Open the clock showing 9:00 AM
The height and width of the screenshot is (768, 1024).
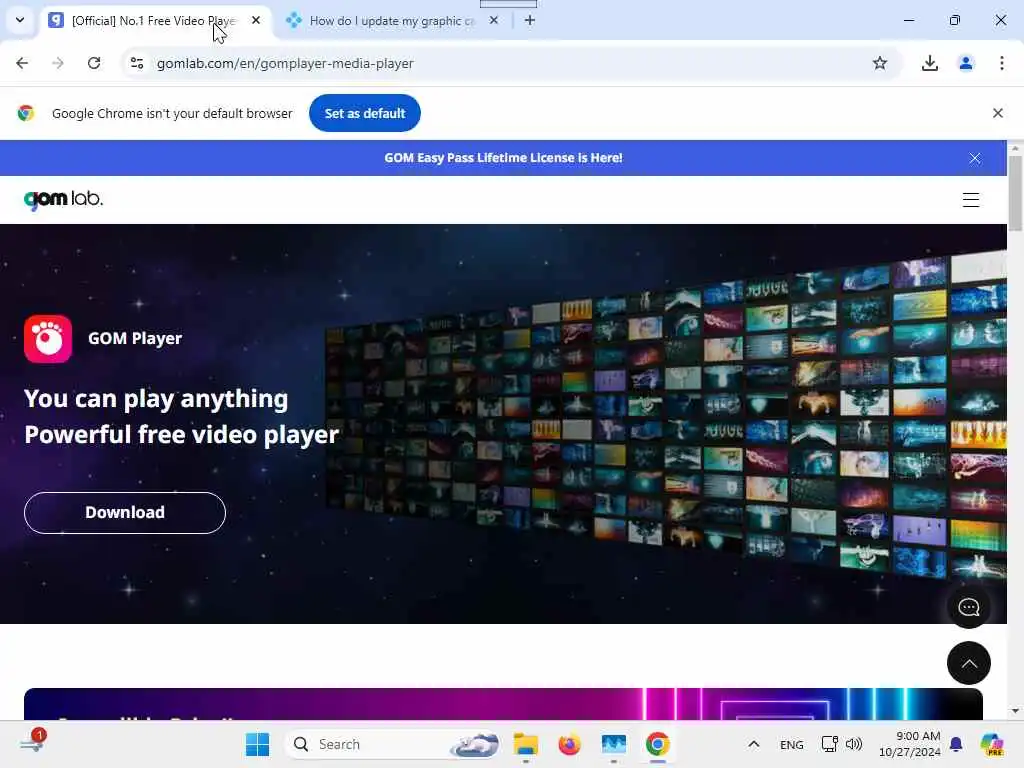pyautogui.click(x=909, y=744)
